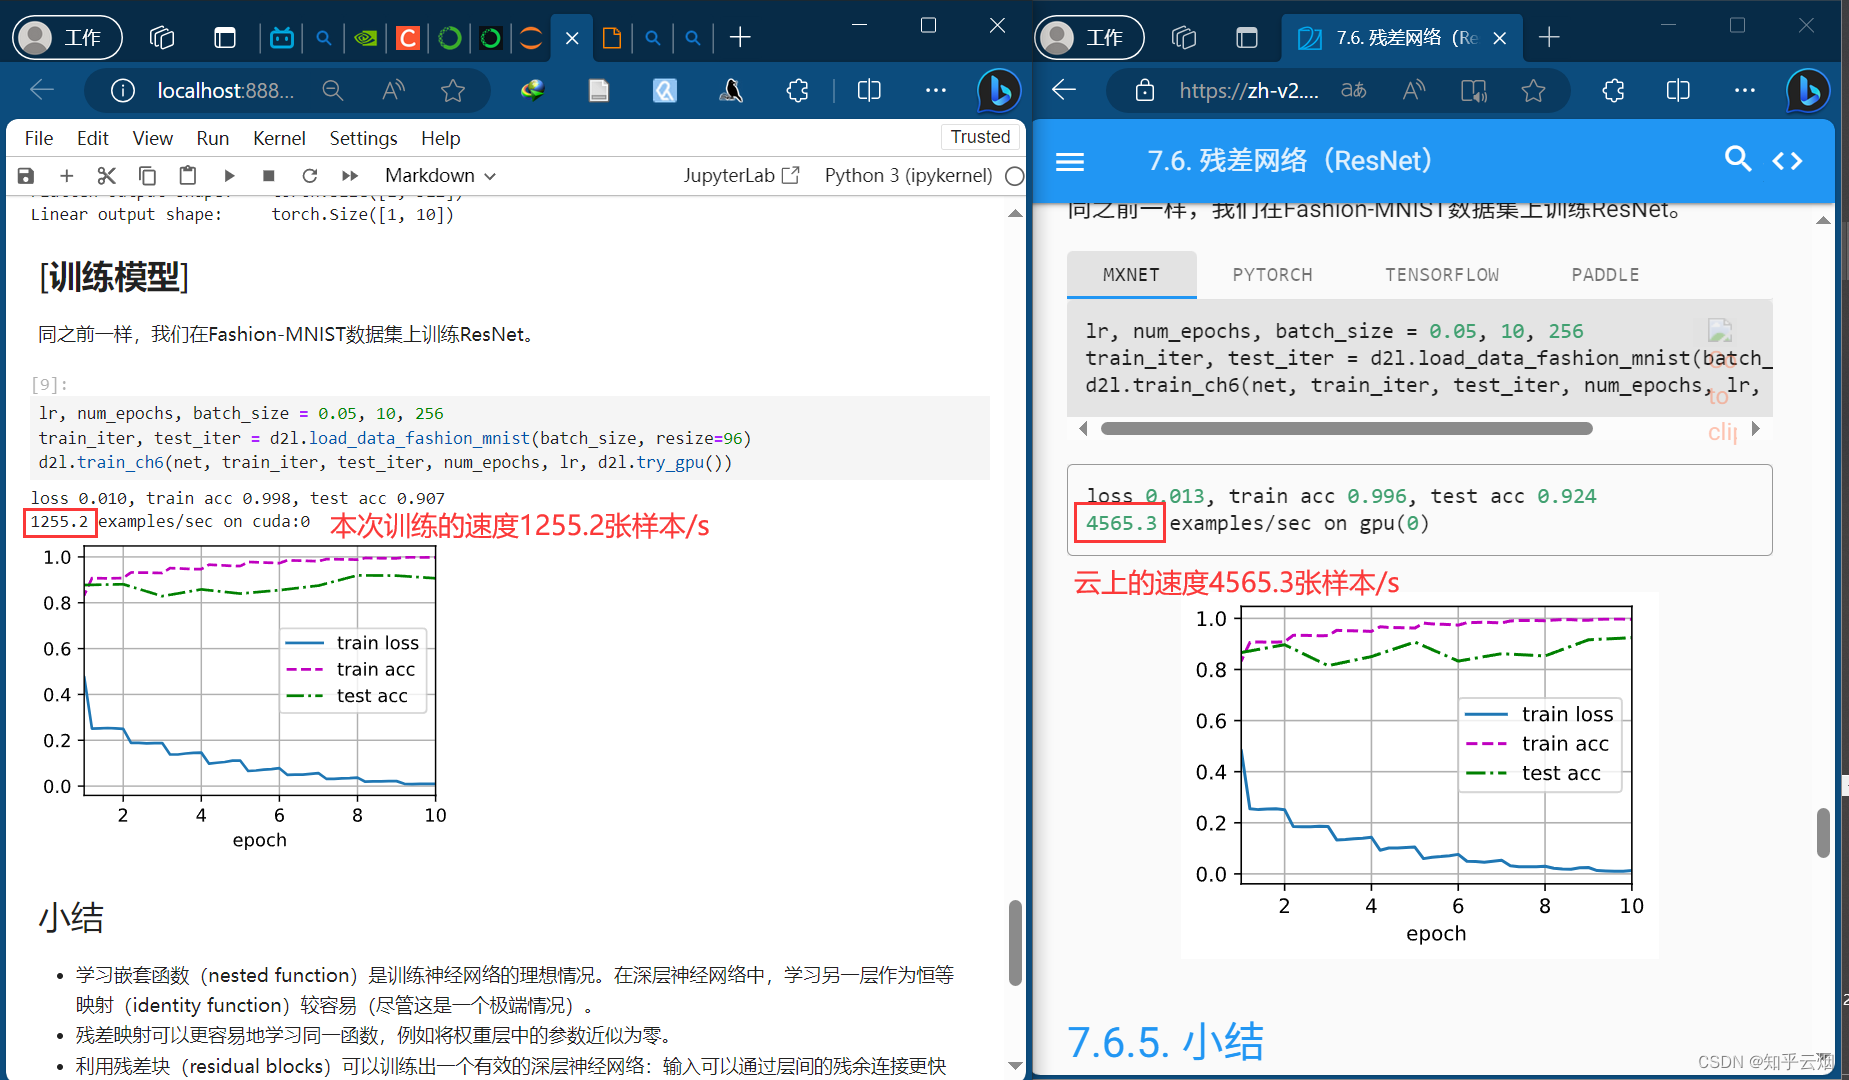Insert a cell below with plus icon
Viewport: 1849px width, 1080px height.
[67, 176]
